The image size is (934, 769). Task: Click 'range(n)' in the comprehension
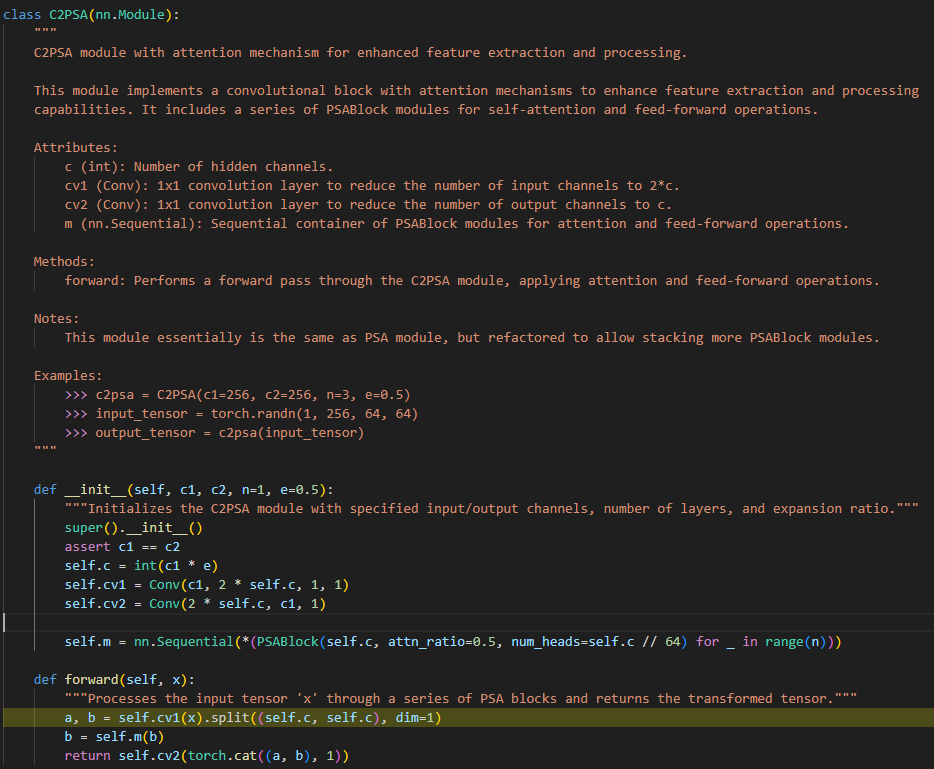click(x=795, y=642)
